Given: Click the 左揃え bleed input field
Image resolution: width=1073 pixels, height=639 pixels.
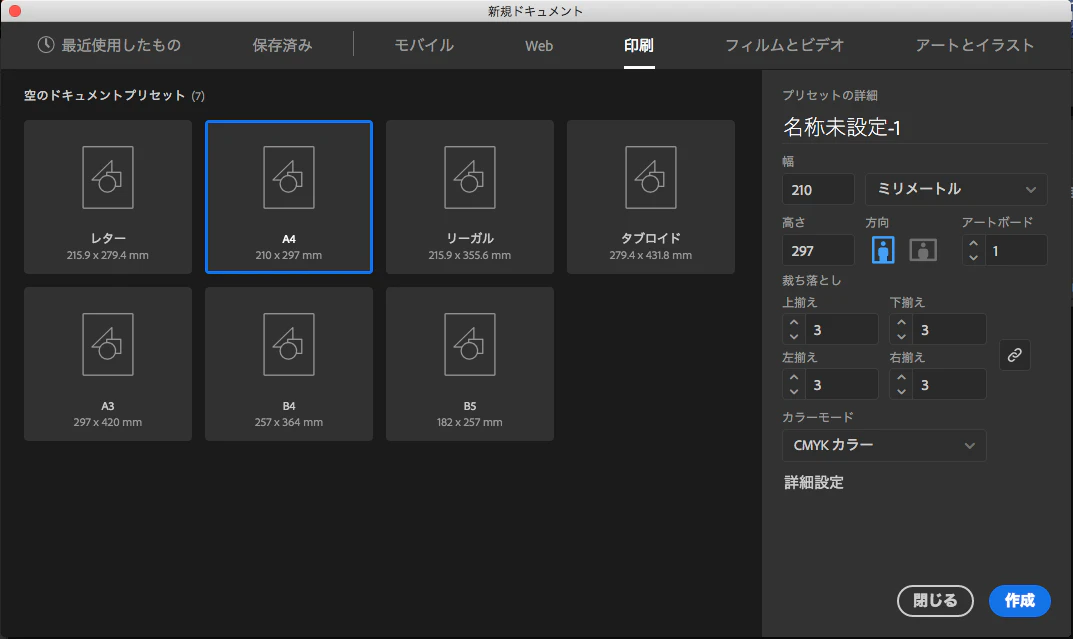Looking at the screenshot, I should pos(841,384).
